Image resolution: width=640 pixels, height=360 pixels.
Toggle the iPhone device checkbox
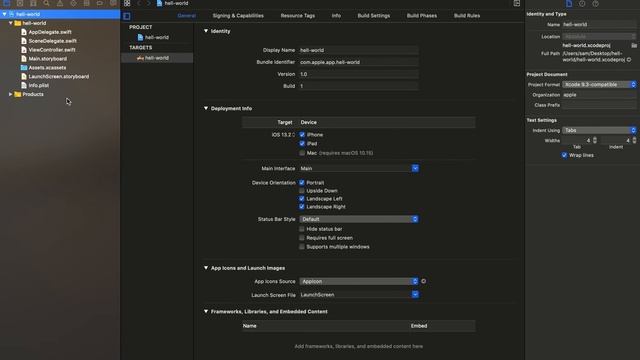click(302, 134)
